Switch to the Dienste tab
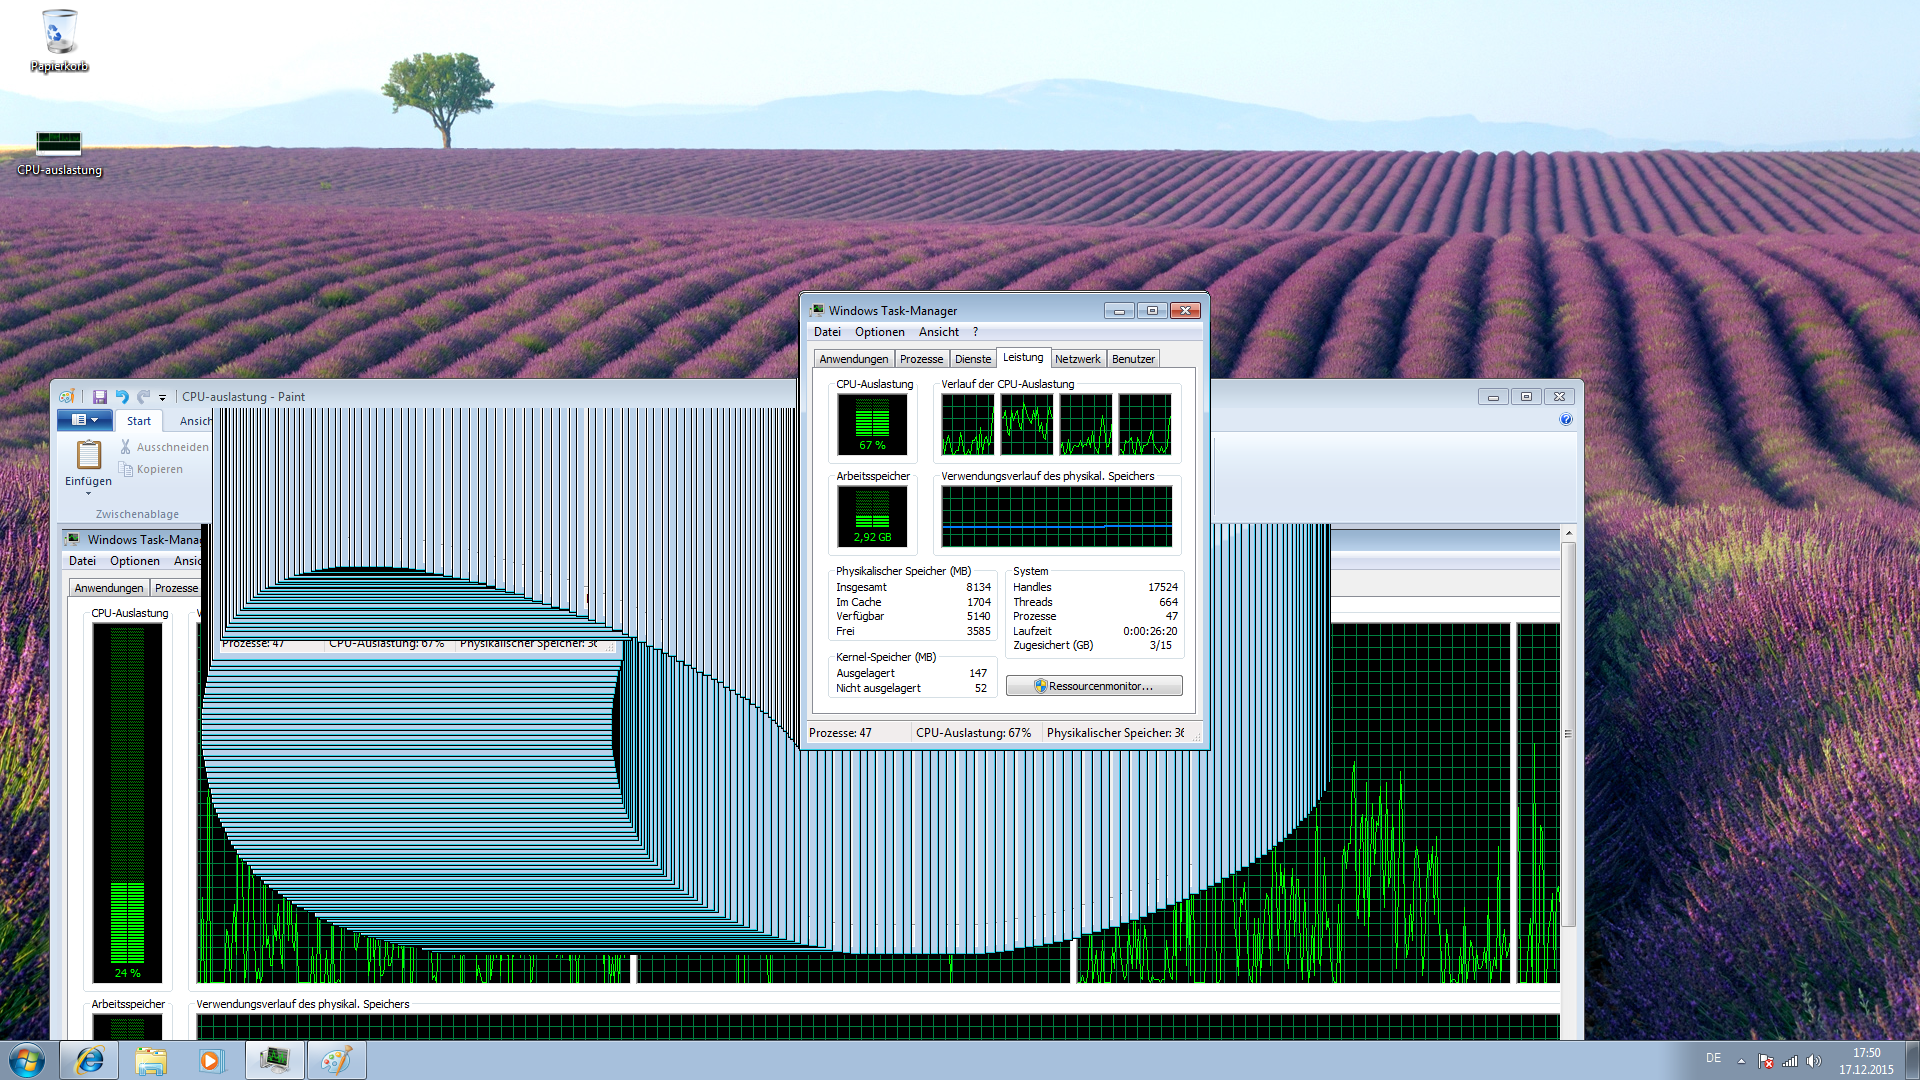 click(972, 359)
